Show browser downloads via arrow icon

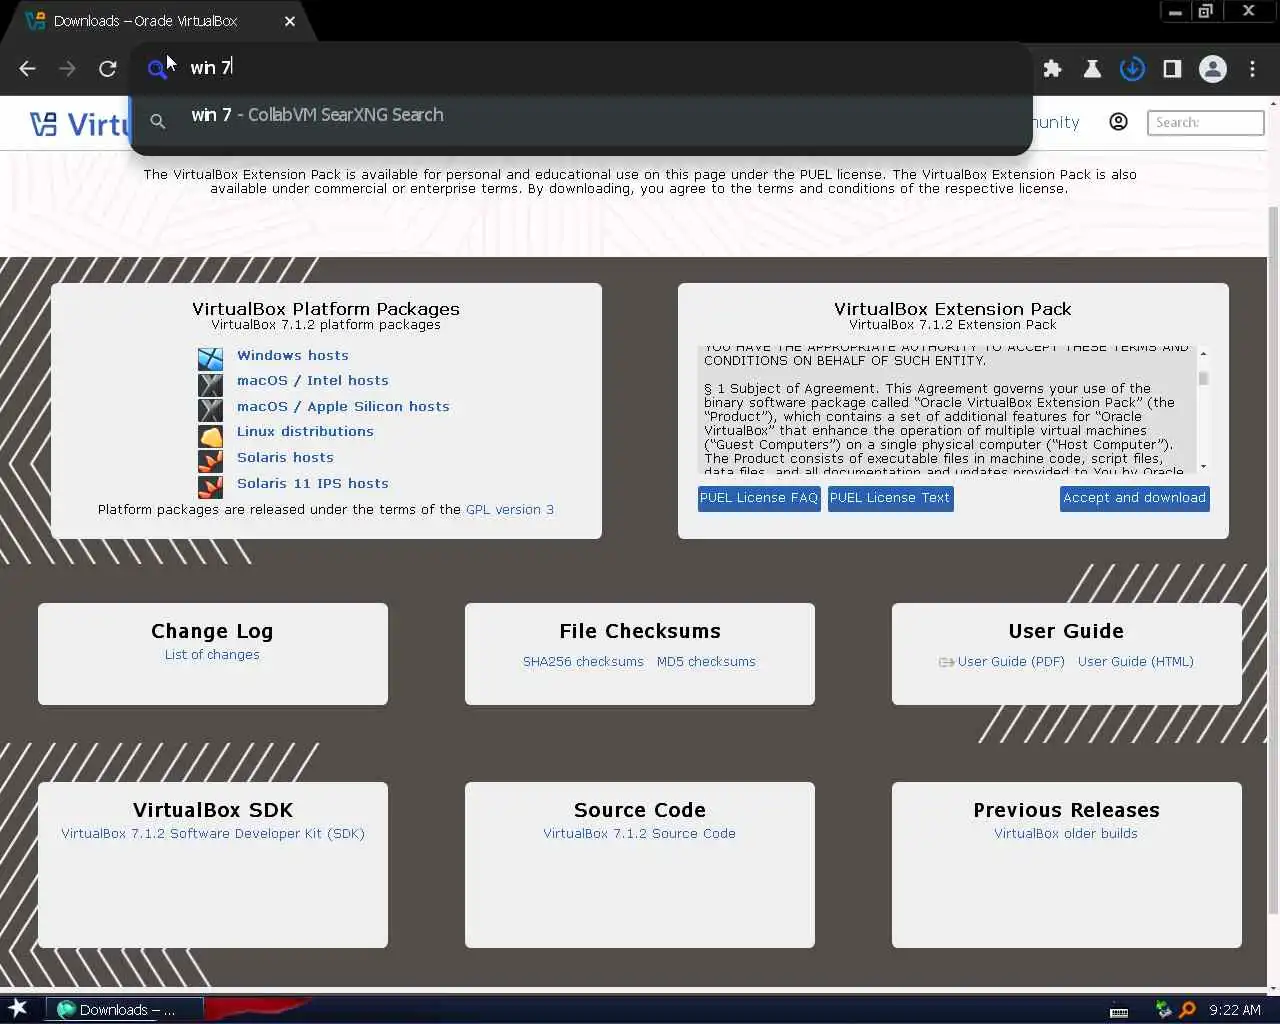[x=1132, y=69]
